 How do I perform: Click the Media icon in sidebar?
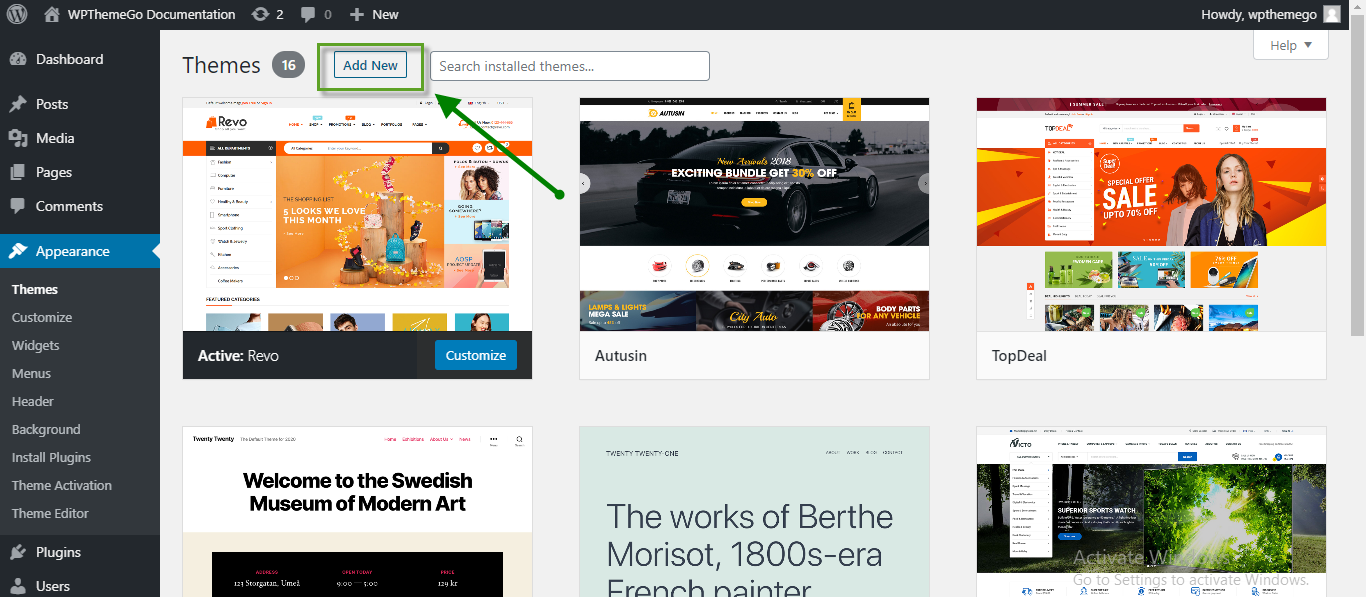[x=18, y=138]
